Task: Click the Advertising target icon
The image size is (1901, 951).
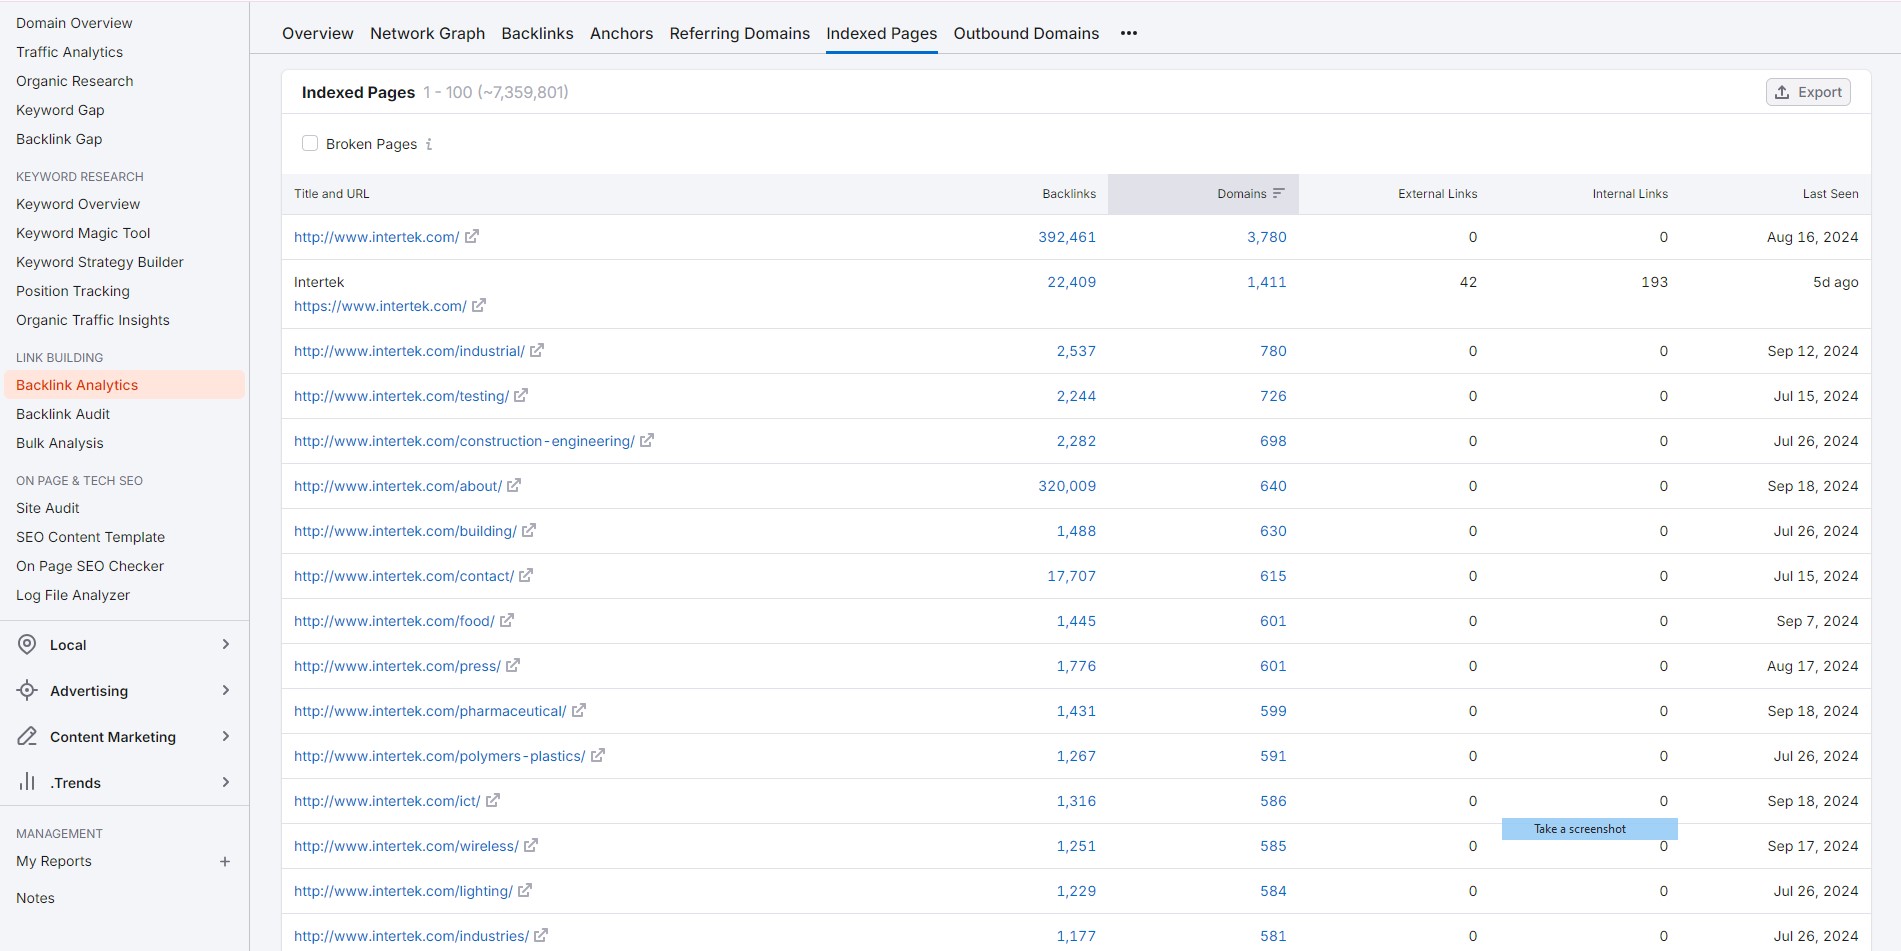Action: point(28,691)
